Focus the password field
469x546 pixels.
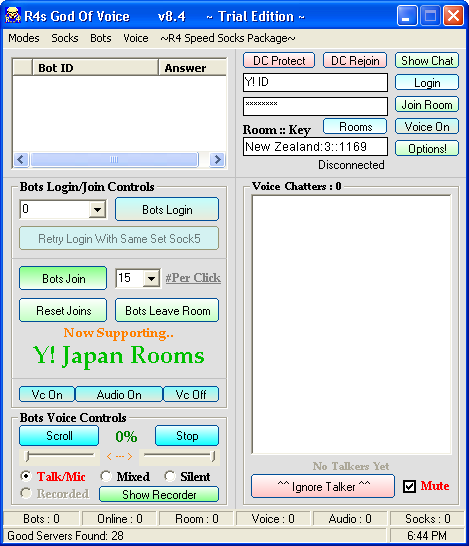point(315,106)
